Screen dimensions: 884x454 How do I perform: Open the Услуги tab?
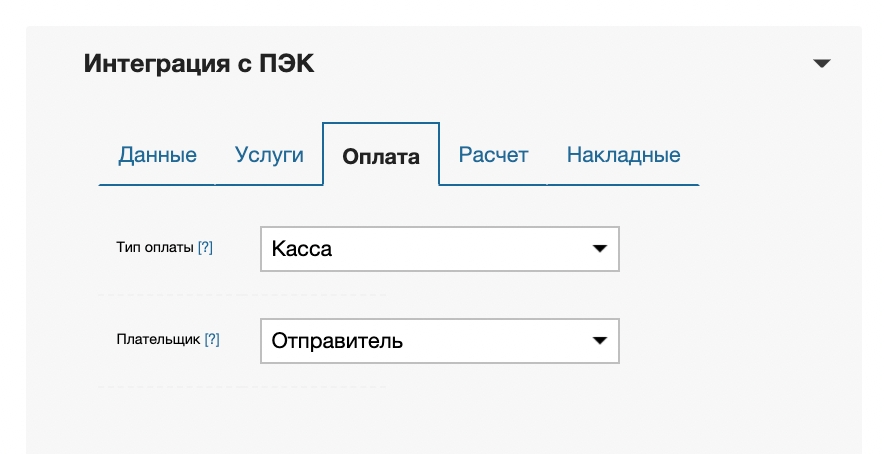coord(269,155)
